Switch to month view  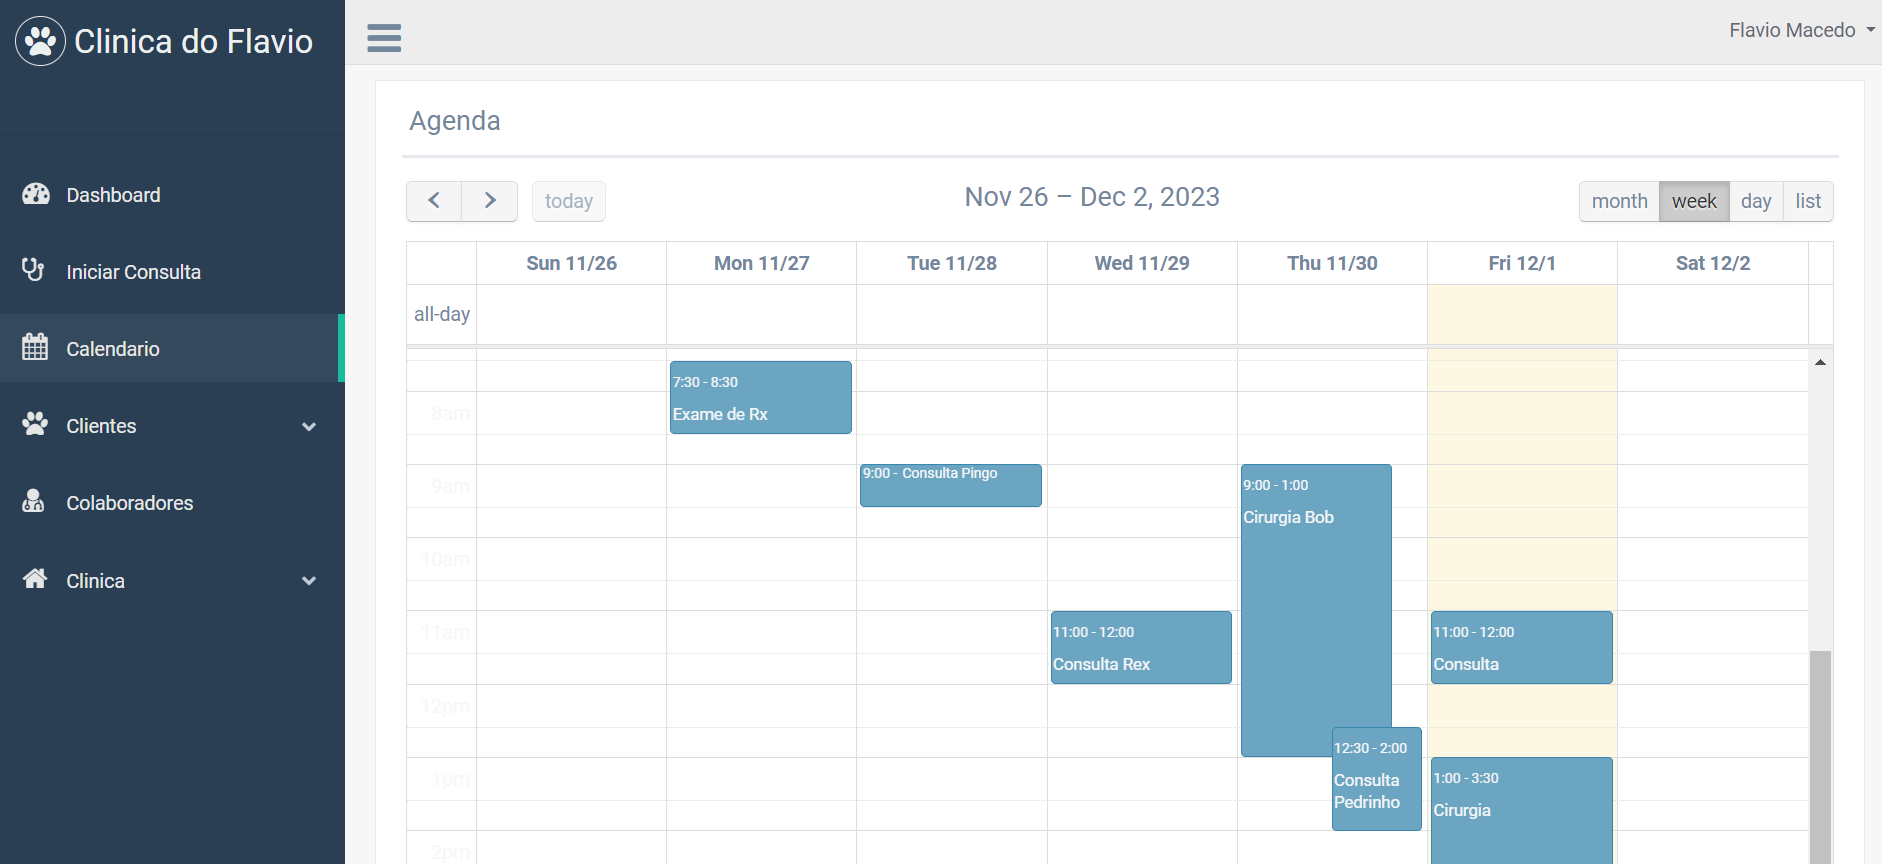[x=1619, y=201]
